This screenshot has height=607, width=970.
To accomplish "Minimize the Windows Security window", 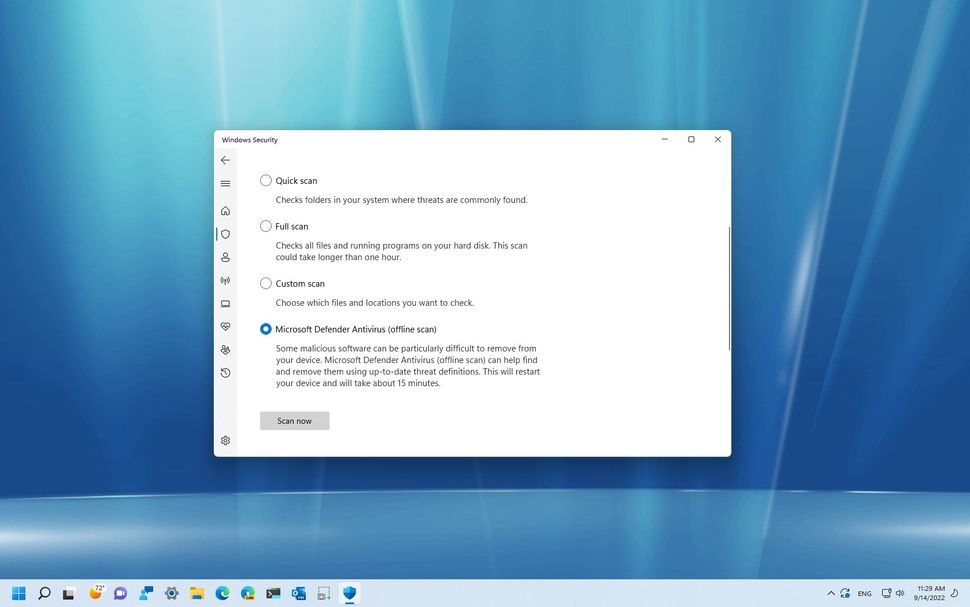I will pyautogui.click(x=664, y=139).
